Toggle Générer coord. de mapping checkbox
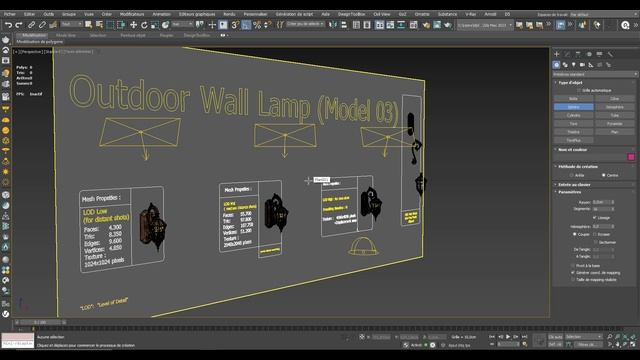Viewport: 640px width, 360px height. 573,272
